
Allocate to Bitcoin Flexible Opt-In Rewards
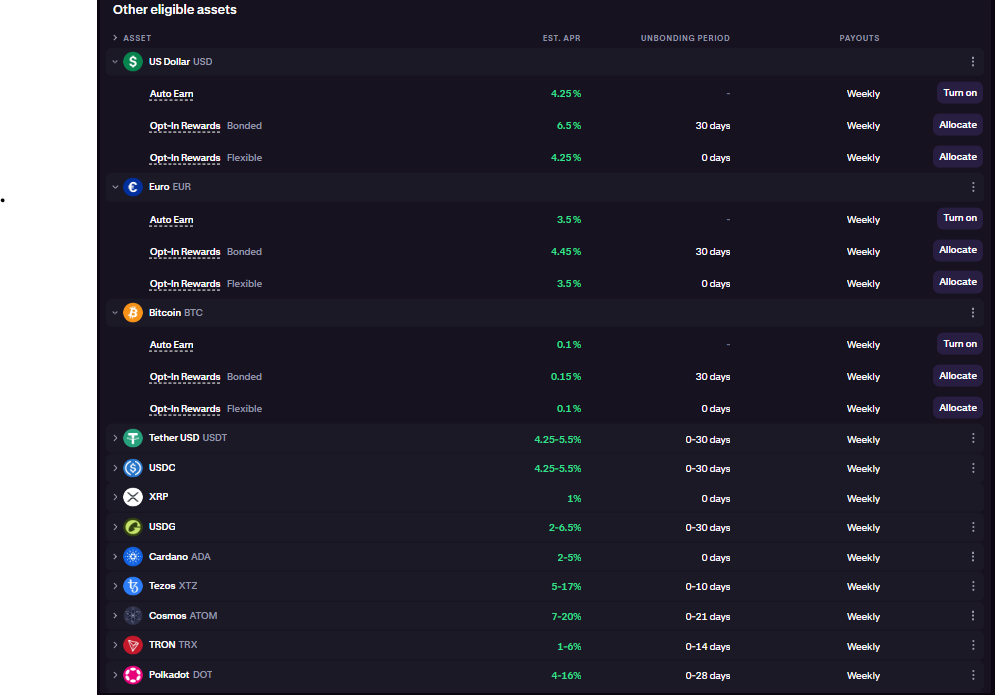click(x=957, y=408)
